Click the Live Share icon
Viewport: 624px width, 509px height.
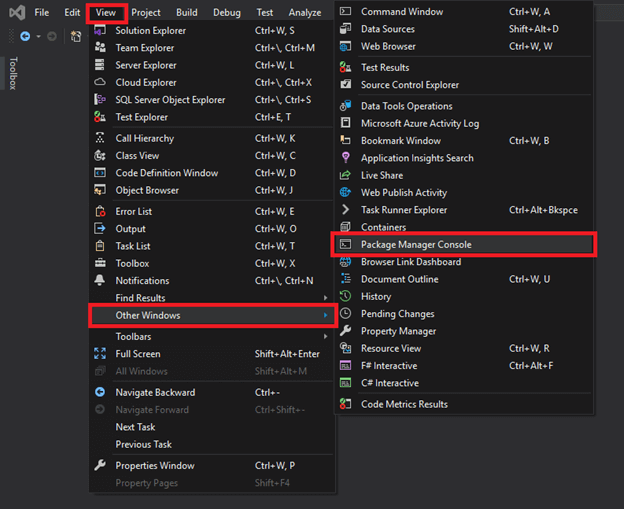tap(345, 175)
